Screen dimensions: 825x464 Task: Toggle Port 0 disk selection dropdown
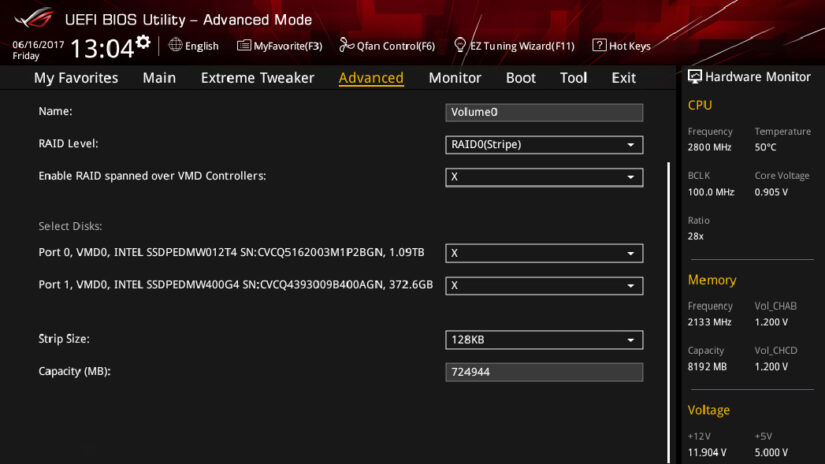tap(543, 253)
